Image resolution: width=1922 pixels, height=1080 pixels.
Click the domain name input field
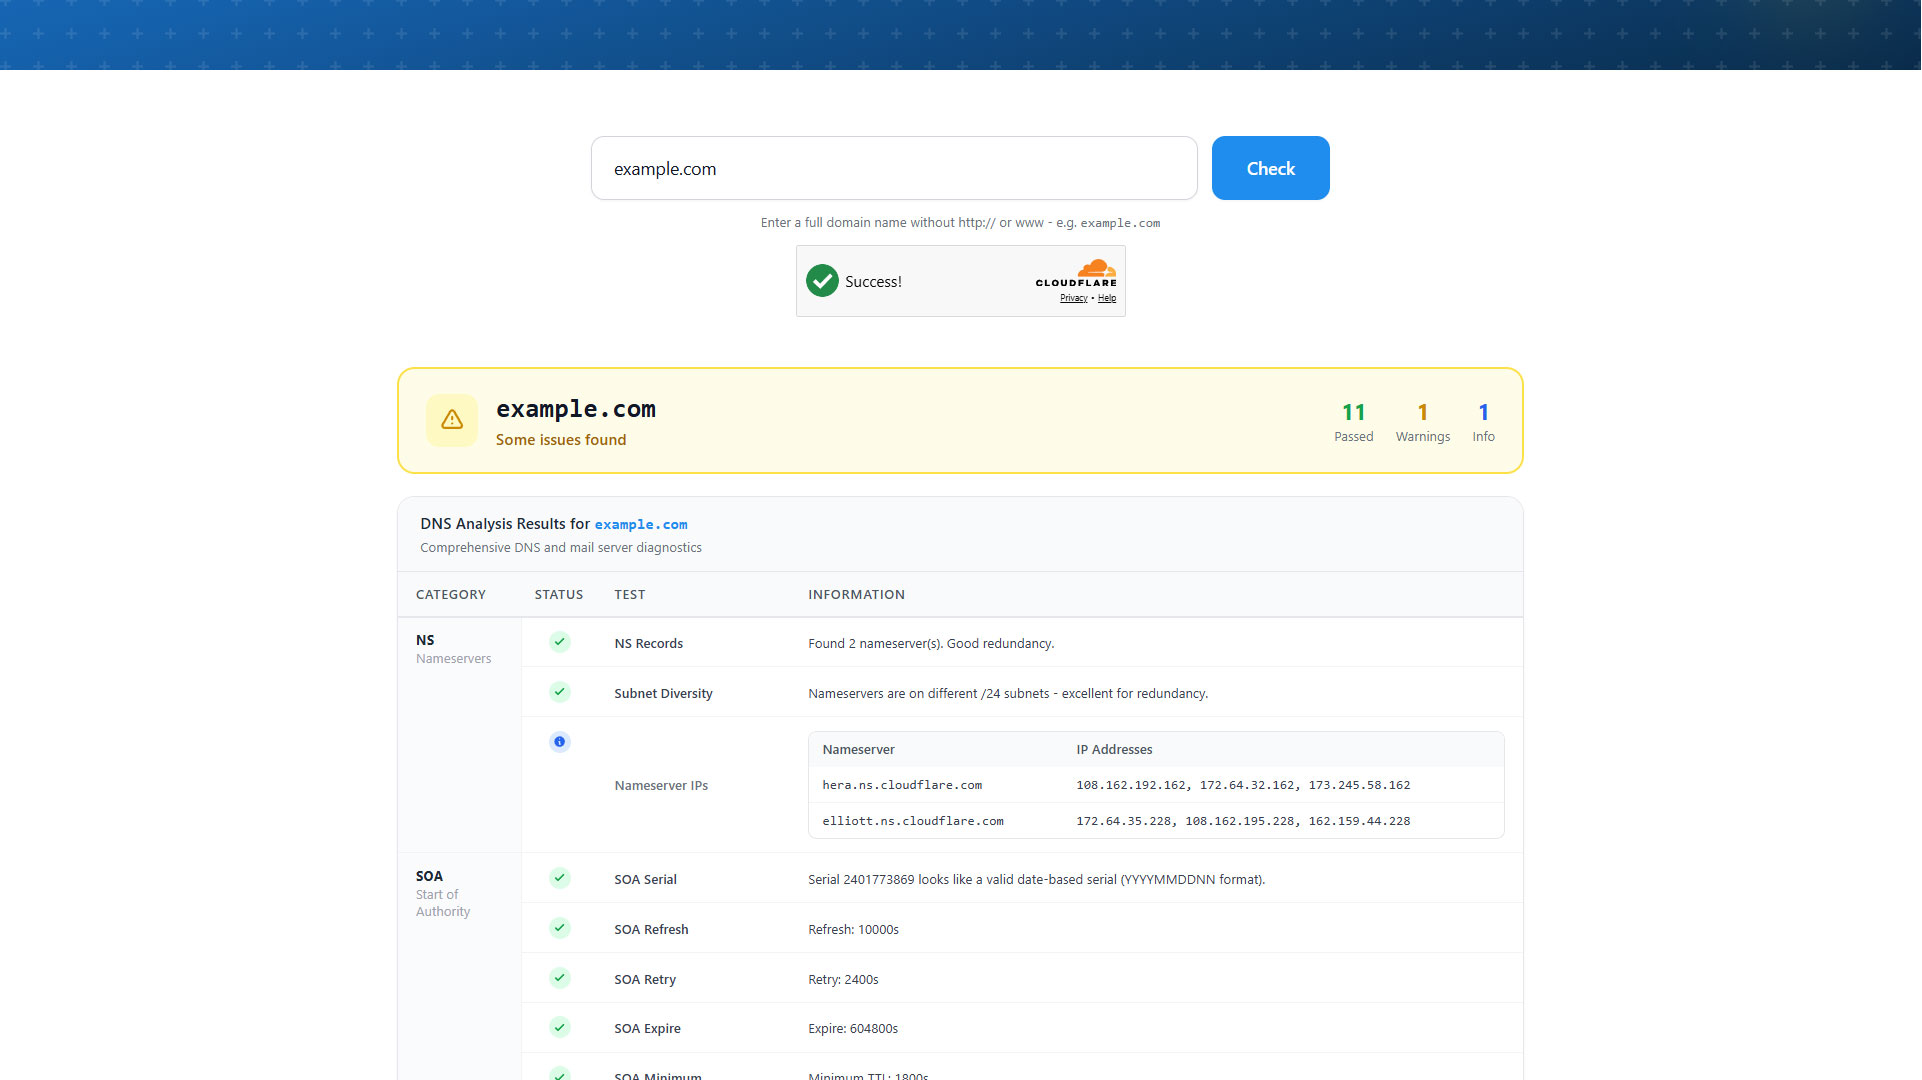pyautogui.click(x=894, y=168)
